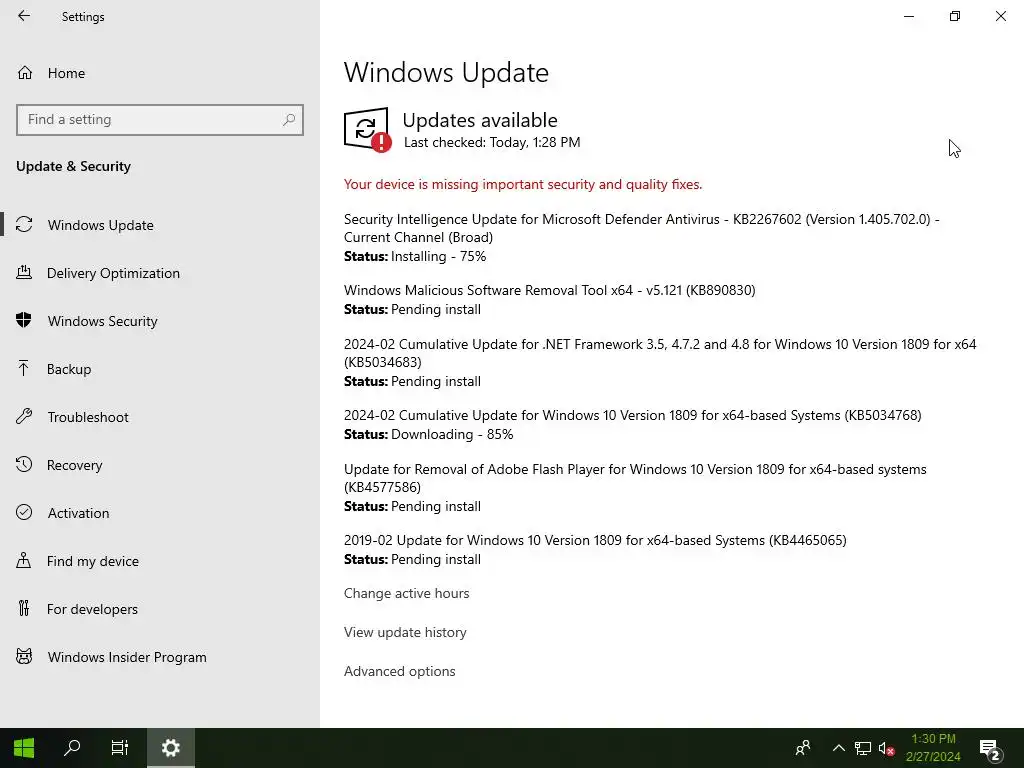Click the Windows Update sync arrows sidebar icon
1024x768 pixels.
coord(24,225)
